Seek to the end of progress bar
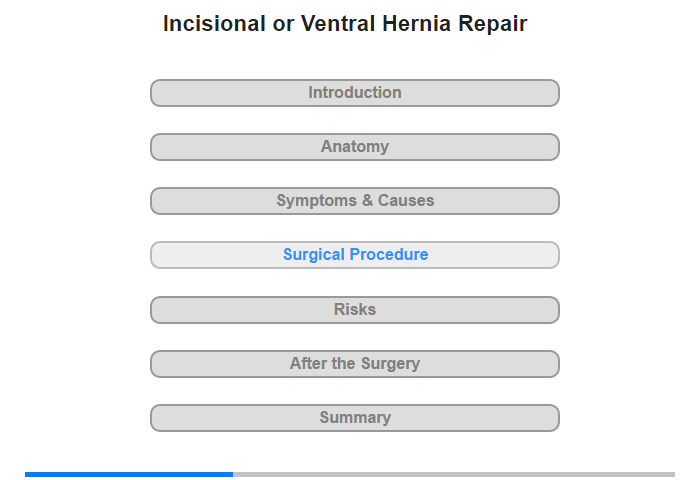The image size is (700, 480). pos(674,474)
